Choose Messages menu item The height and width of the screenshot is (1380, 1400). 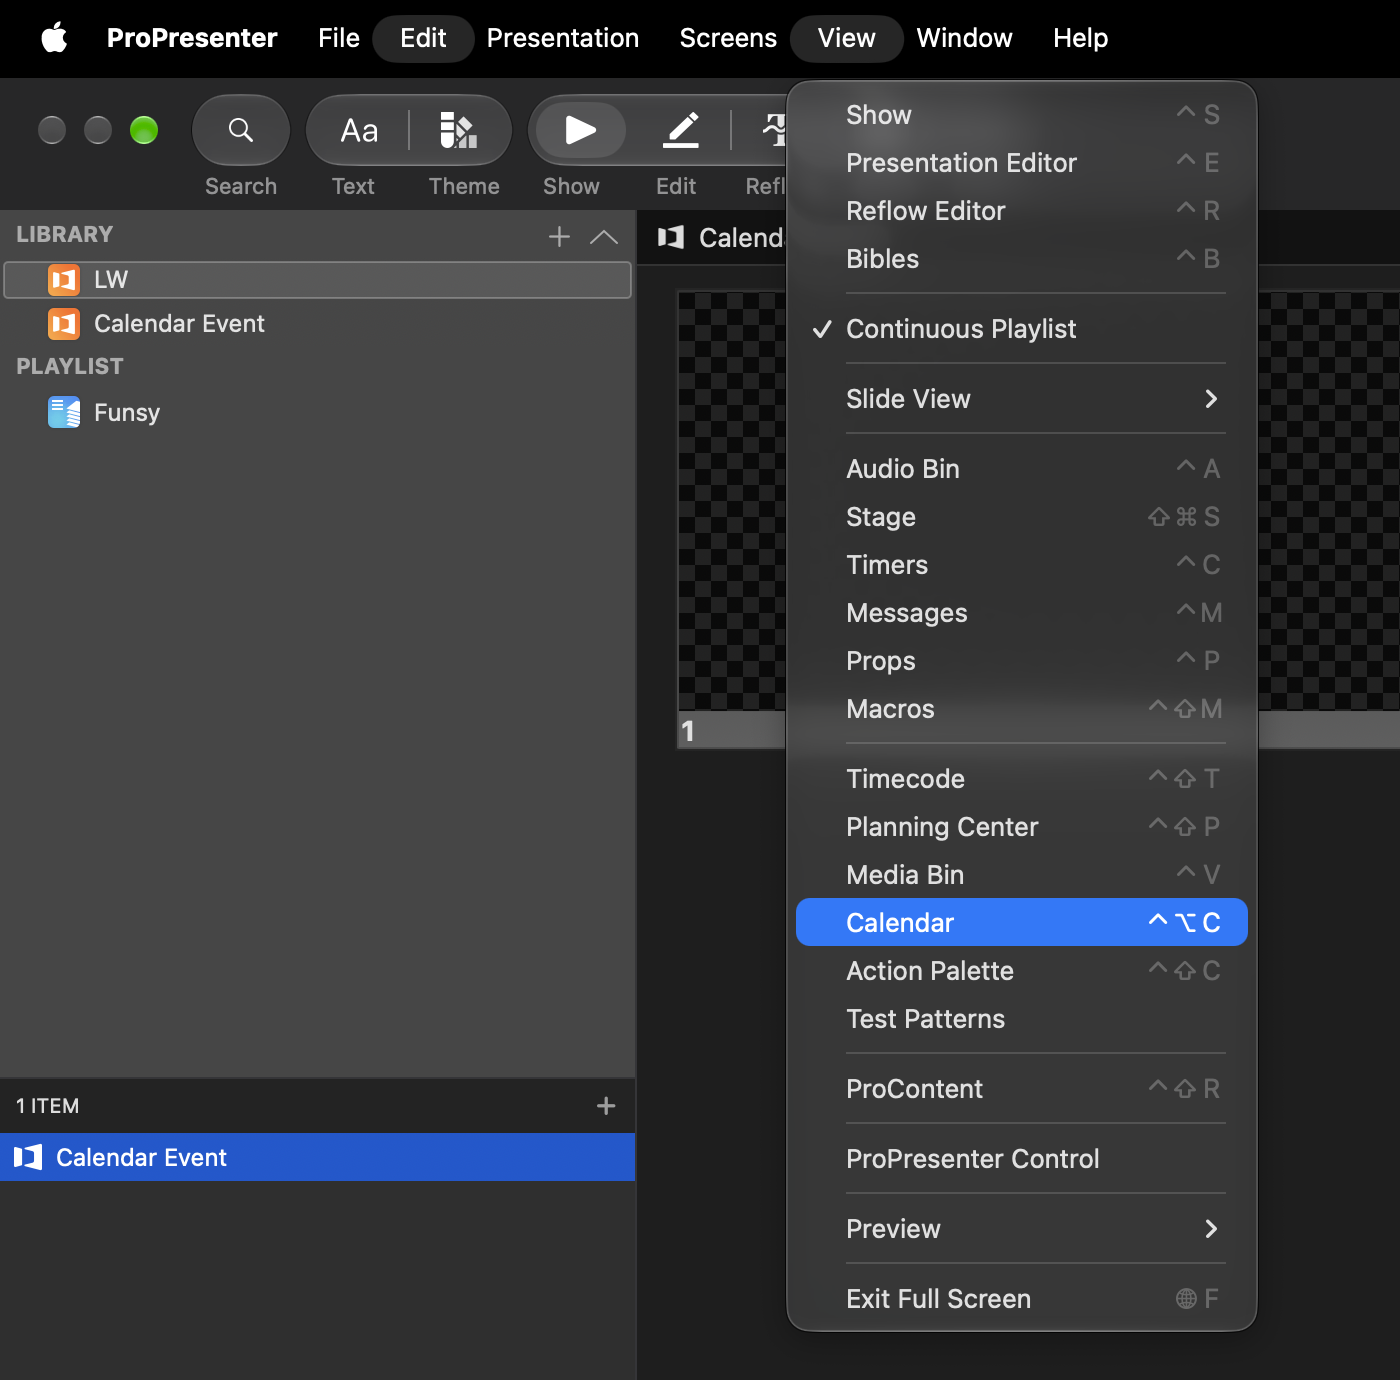[x=1022, y=613]
